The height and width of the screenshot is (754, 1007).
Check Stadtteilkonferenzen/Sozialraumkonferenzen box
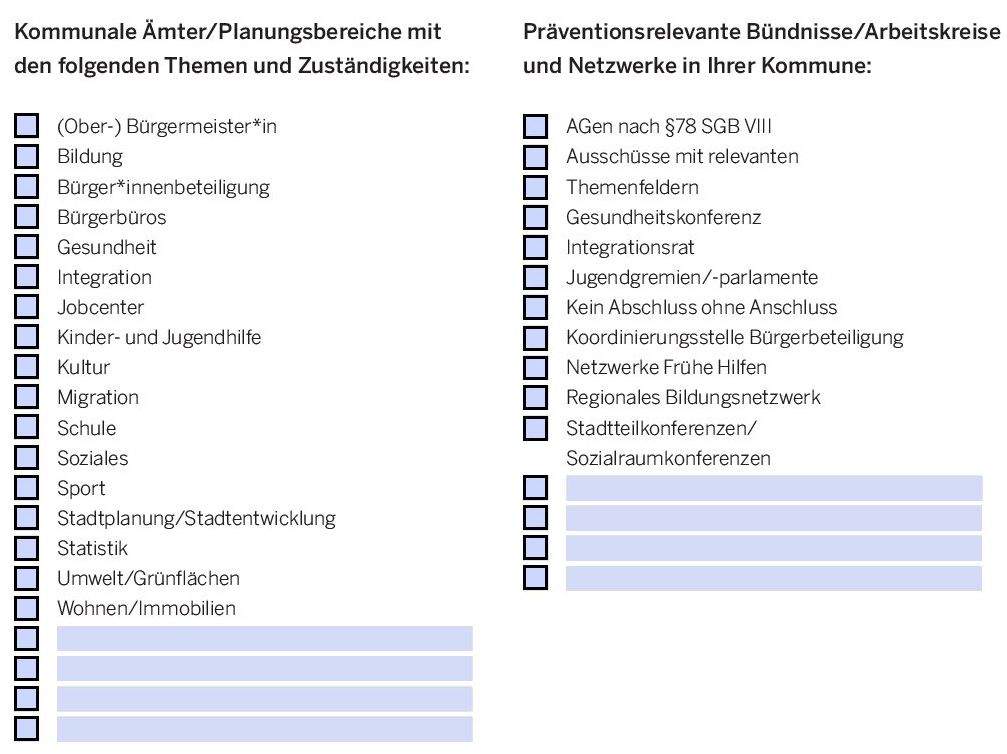(x=536, y=428)
